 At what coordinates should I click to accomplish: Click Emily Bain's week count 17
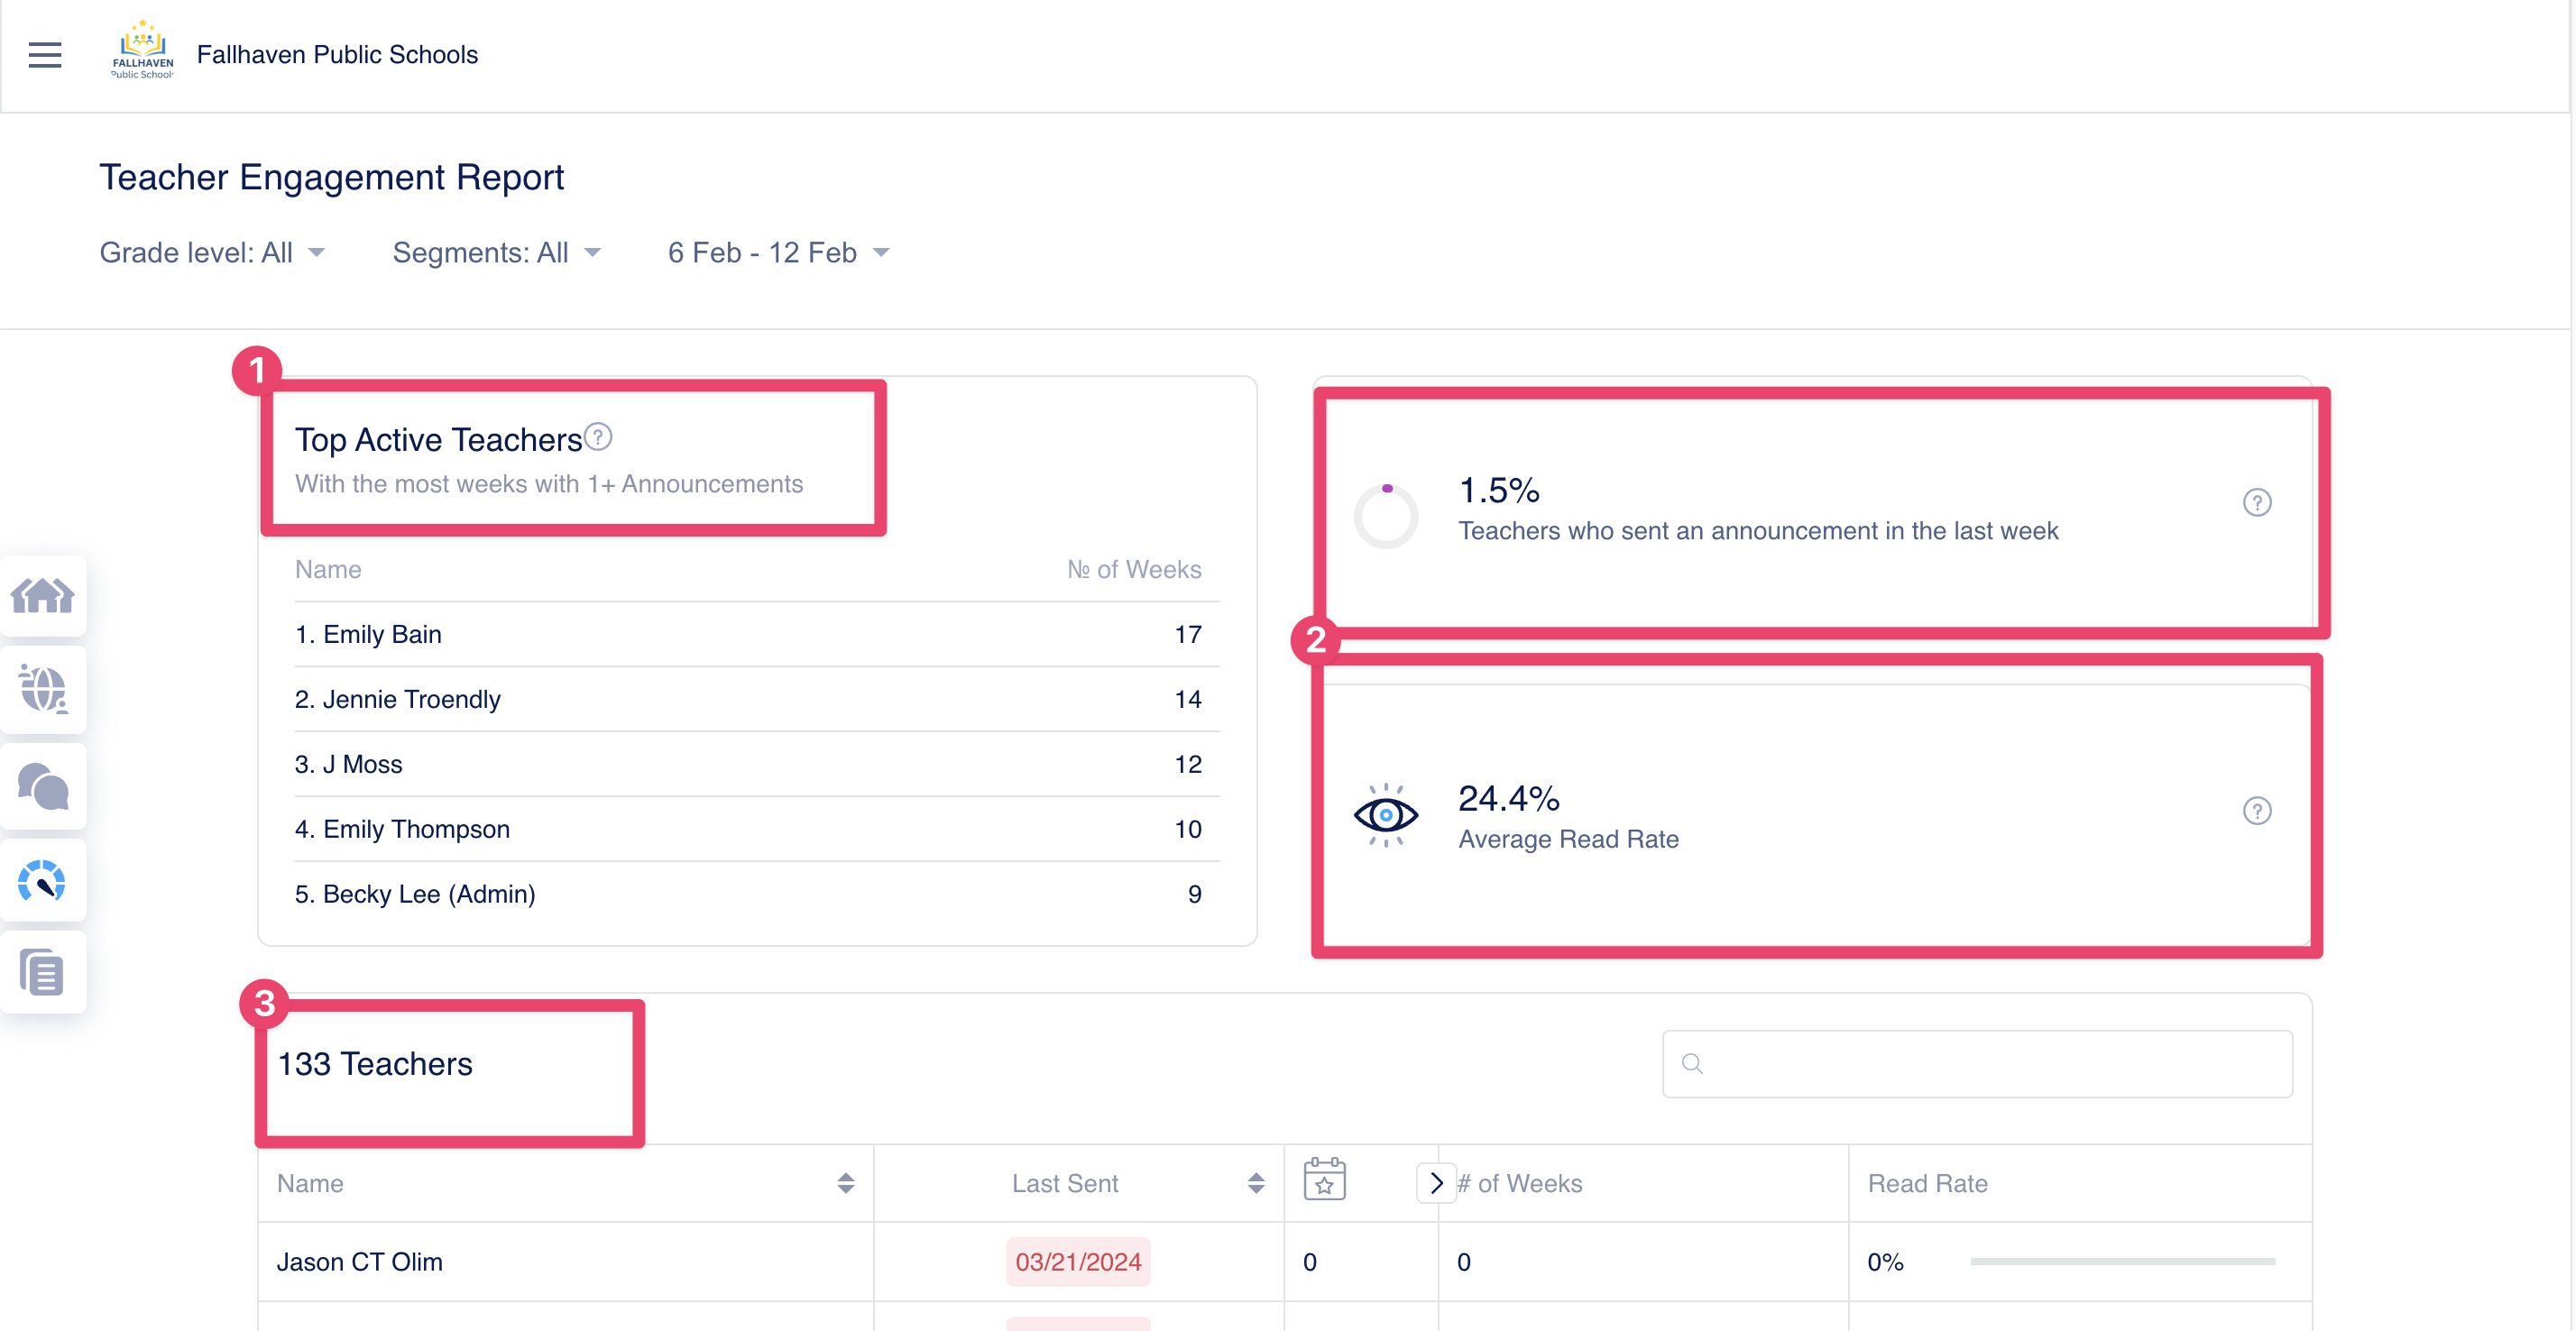click(x=1187, y=634)
